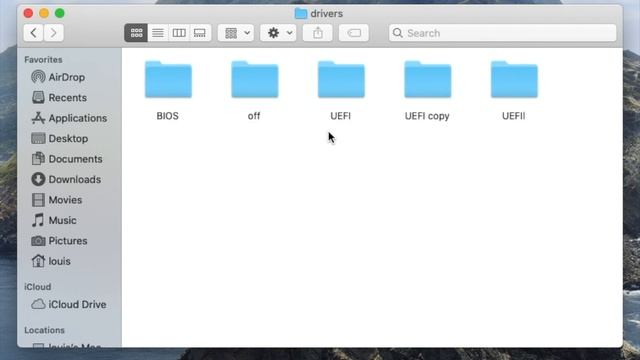Close the drivers Finder window

(x=28, y=13)
